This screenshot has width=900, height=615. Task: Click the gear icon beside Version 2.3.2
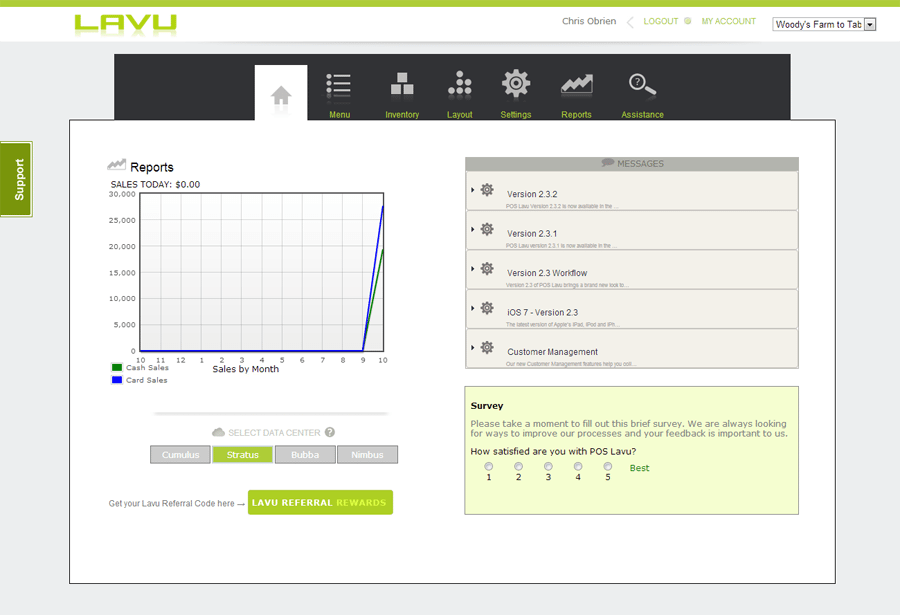(487, 189)
